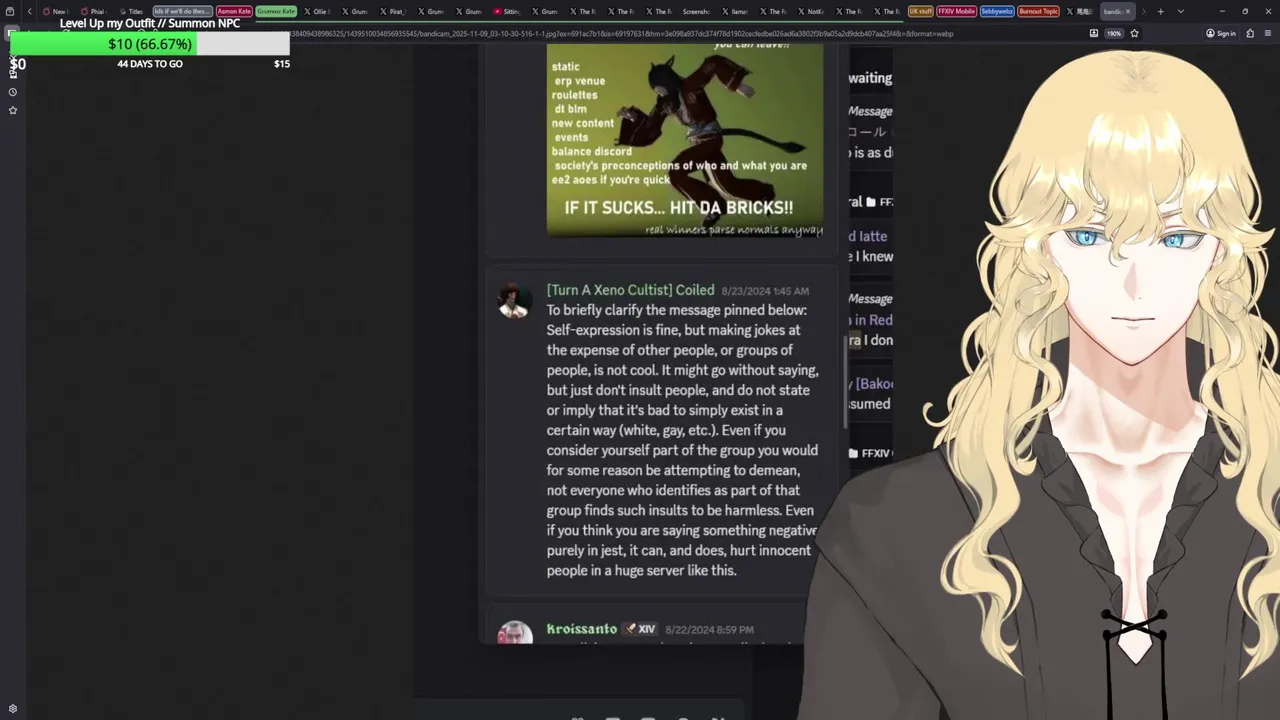Switch to the llama tab
This screenshot has width=1280, height=720.
click(x=734, y=11)
